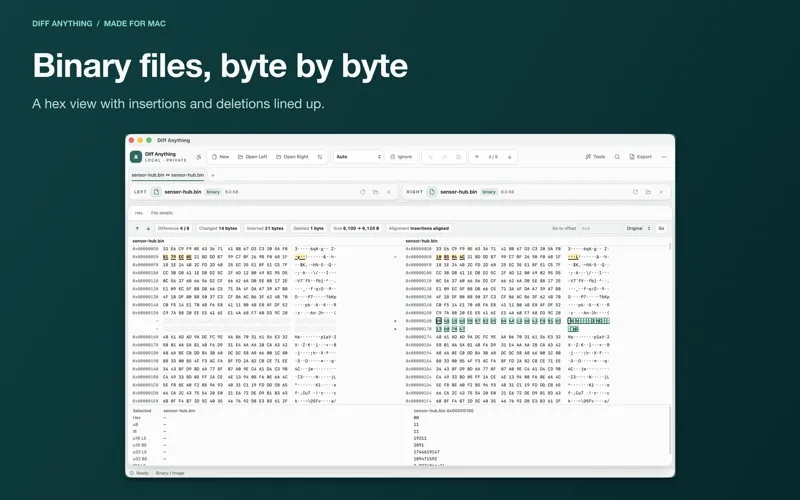Click the left hex pane sensor-hub.bin header

[x=148, y=241]
